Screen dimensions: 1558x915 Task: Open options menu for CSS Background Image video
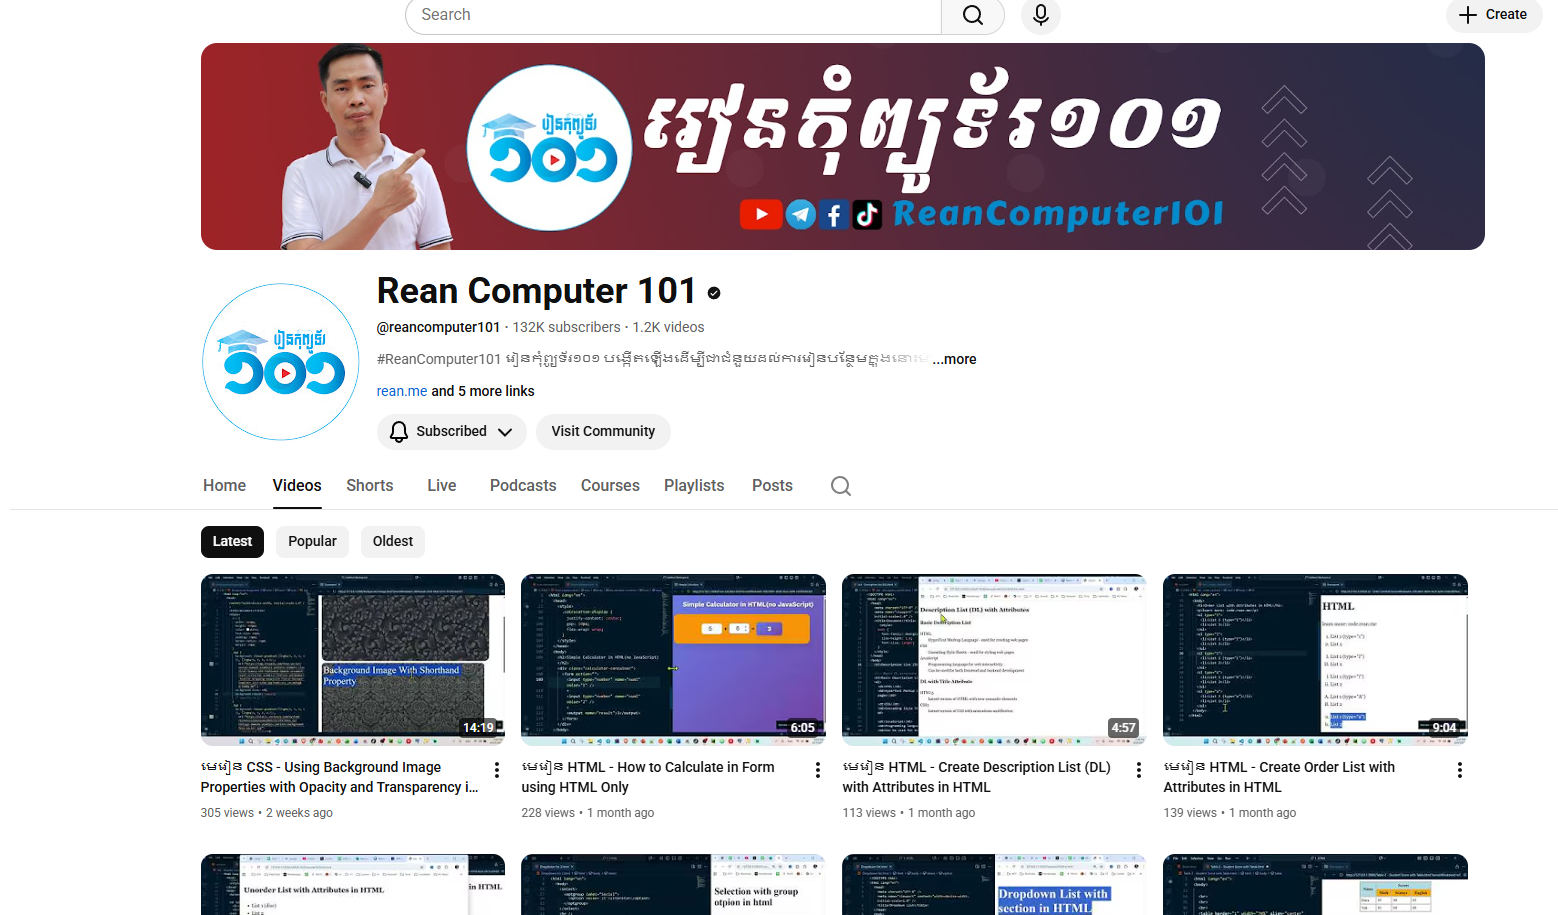tap(497, 770)
